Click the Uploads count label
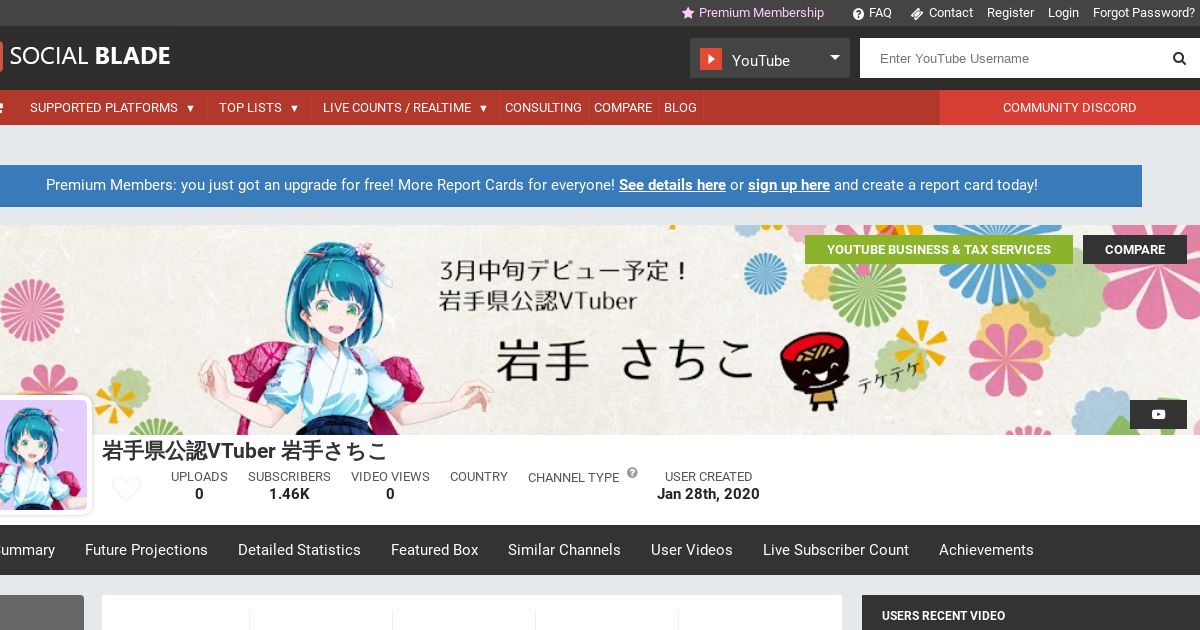The image size is (1200, 630). (199, 477)
